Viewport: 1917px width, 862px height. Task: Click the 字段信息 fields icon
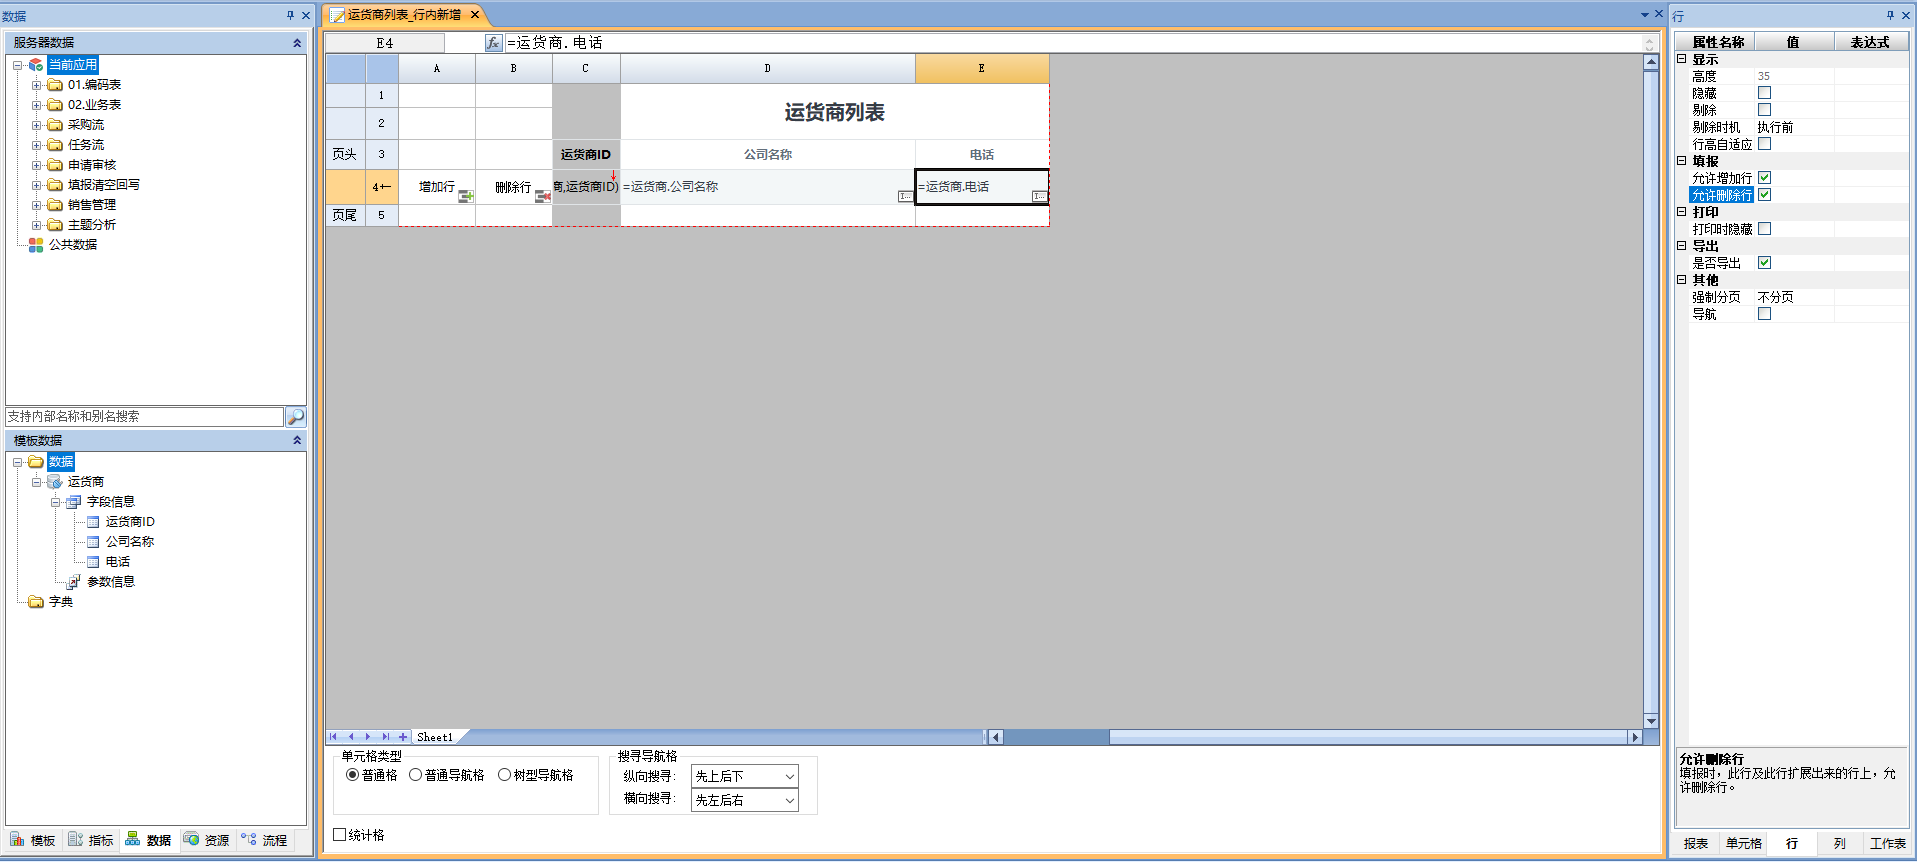pos(74,502)
